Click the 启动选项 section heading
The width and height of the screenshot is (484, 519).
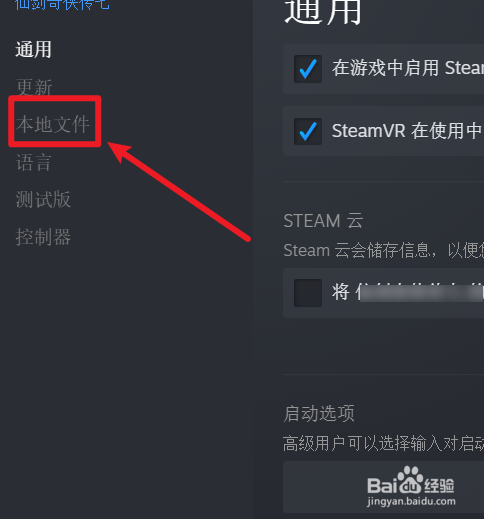(x=319, y=414)
